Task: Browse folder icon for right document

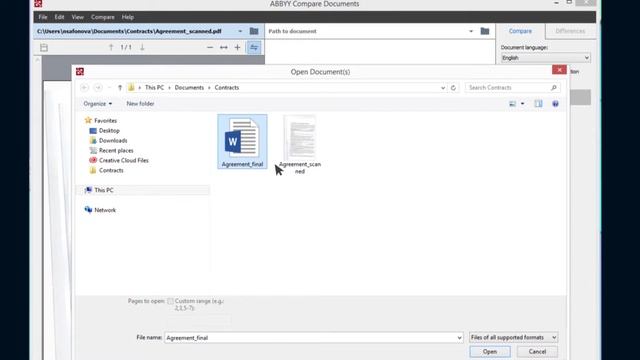Action: click(x=484, y=31)
